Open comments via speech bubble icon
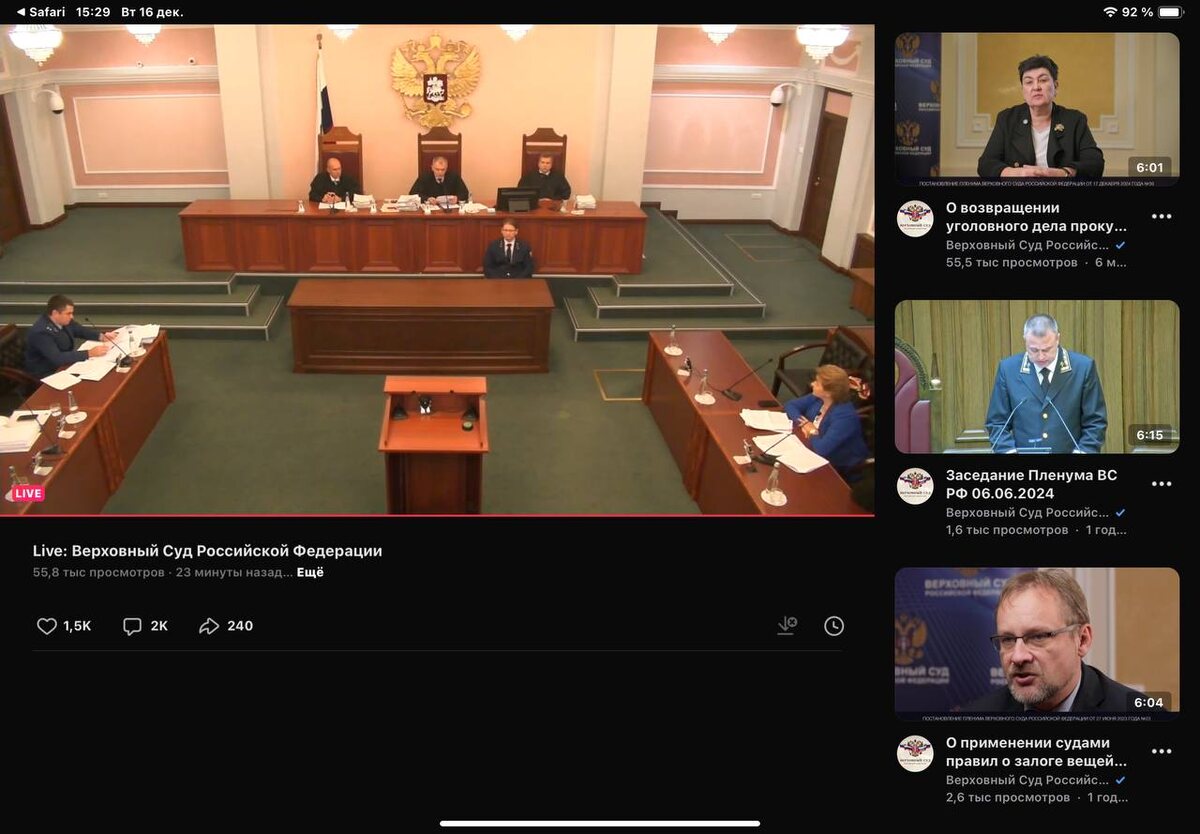 132,626
